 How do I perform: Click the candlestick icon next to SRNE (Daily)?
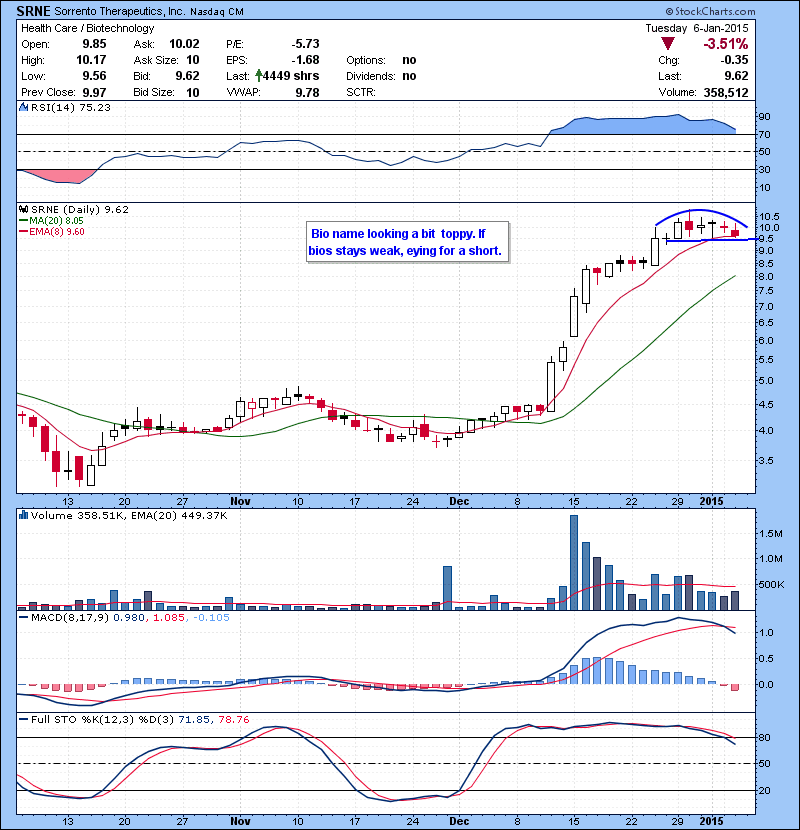tap(23, 210)
